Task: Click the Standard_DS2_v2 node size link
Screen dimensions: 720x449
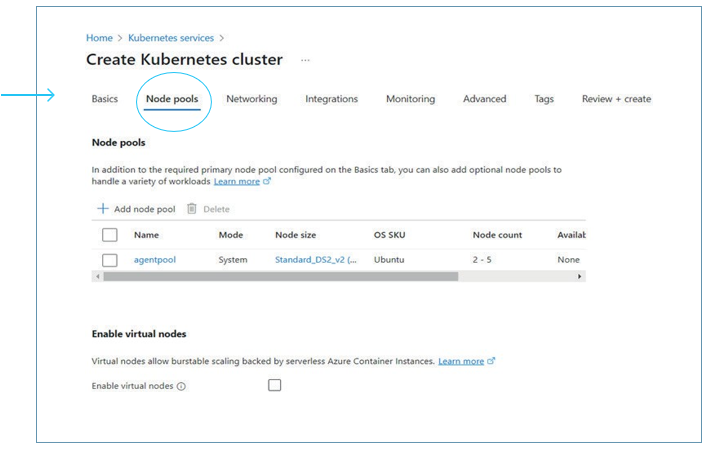Action: tap(315, 260)
